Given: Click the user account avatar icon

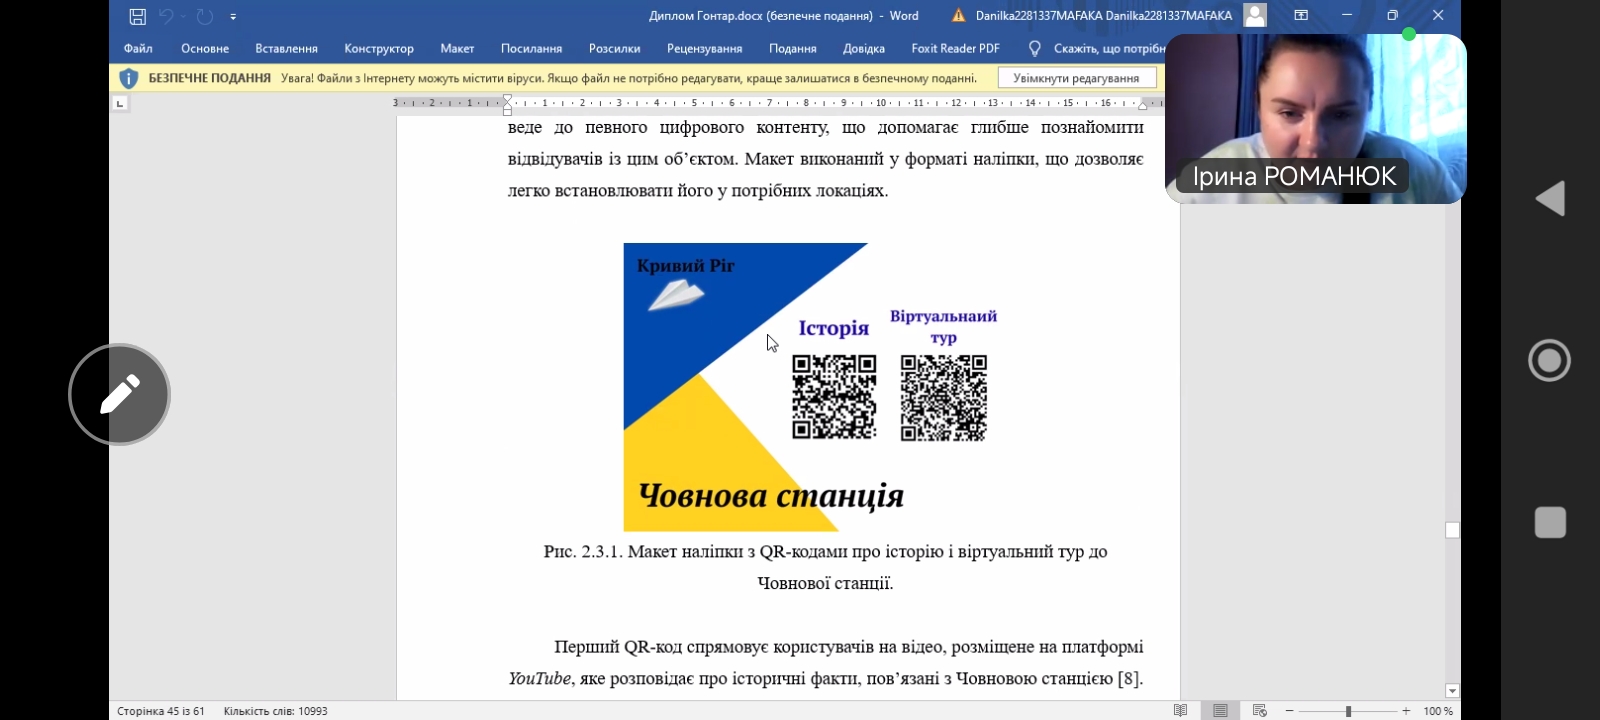Looking at the screenshot, I should pyautogui.click(x=1255, y=15).
